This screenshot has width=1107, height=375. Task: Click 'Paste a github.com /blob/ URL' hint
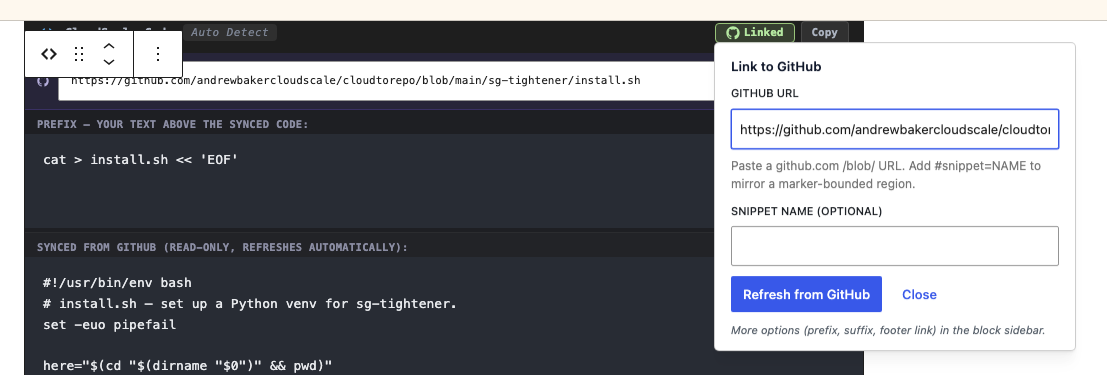coord(885,175)
